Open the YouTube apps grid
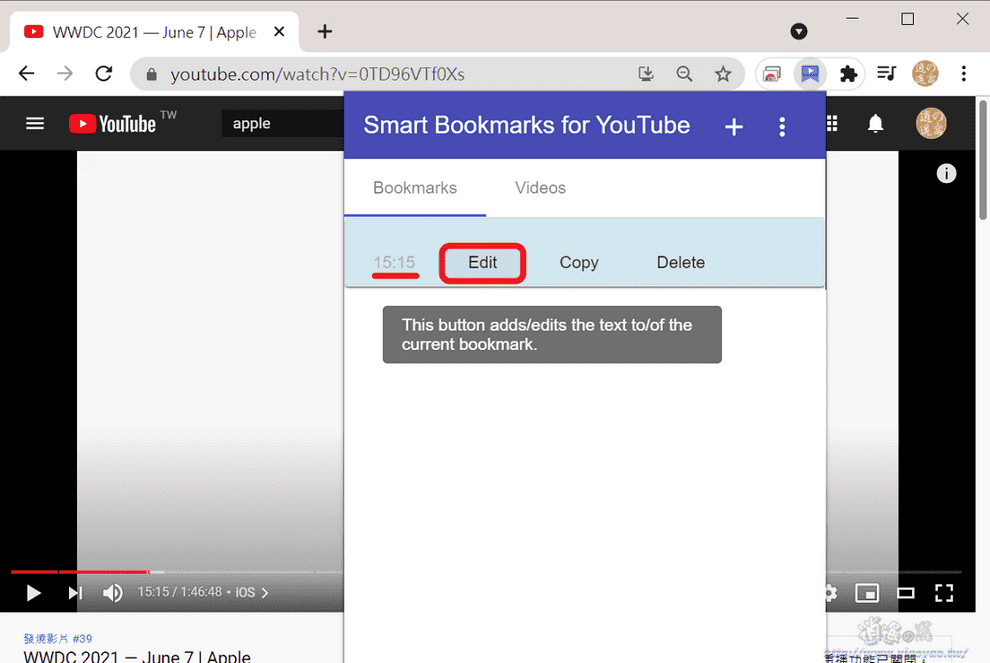Viewport: 990px width, 663px height. [831, 123]
